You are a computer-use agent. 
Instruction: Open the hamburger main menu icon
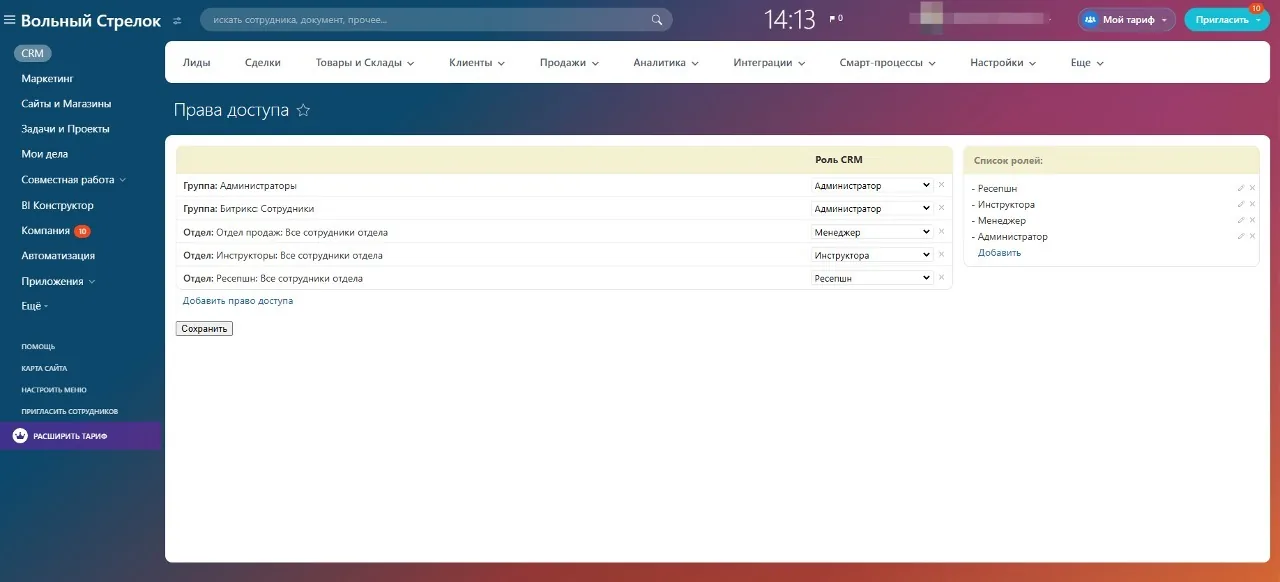coord(10,20)
